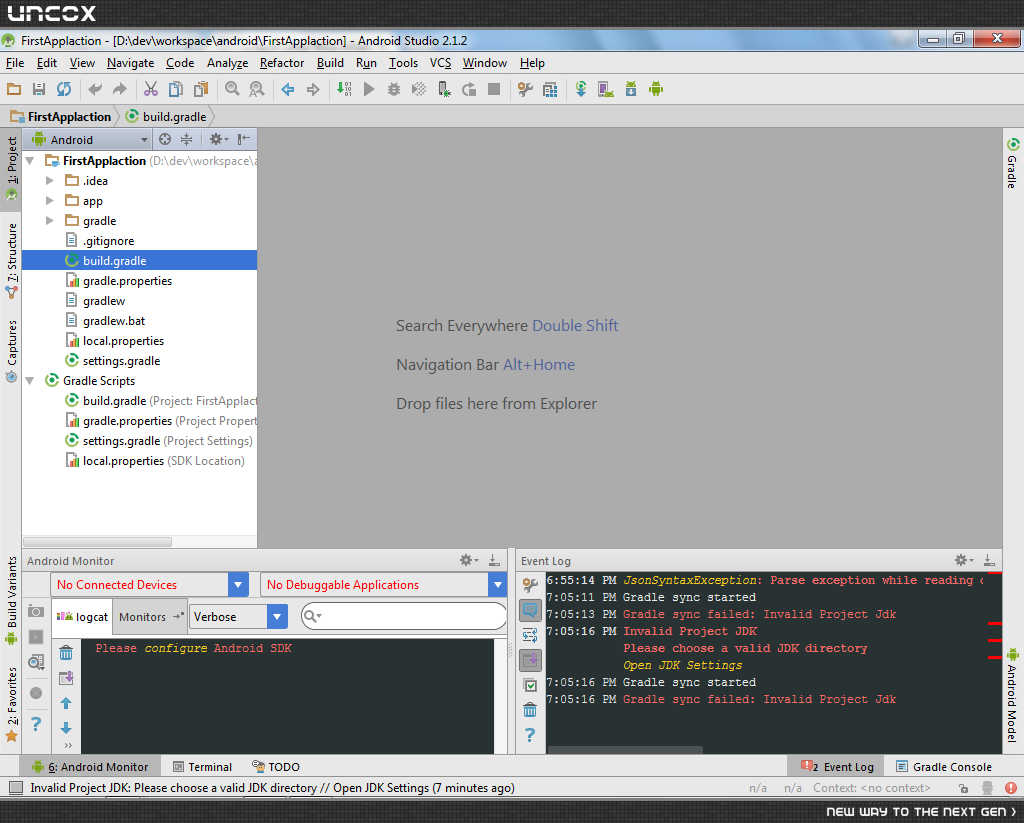Click Sync Project with Gradle Files icon
1024x823 pixels.
click(x=581, y=89)
